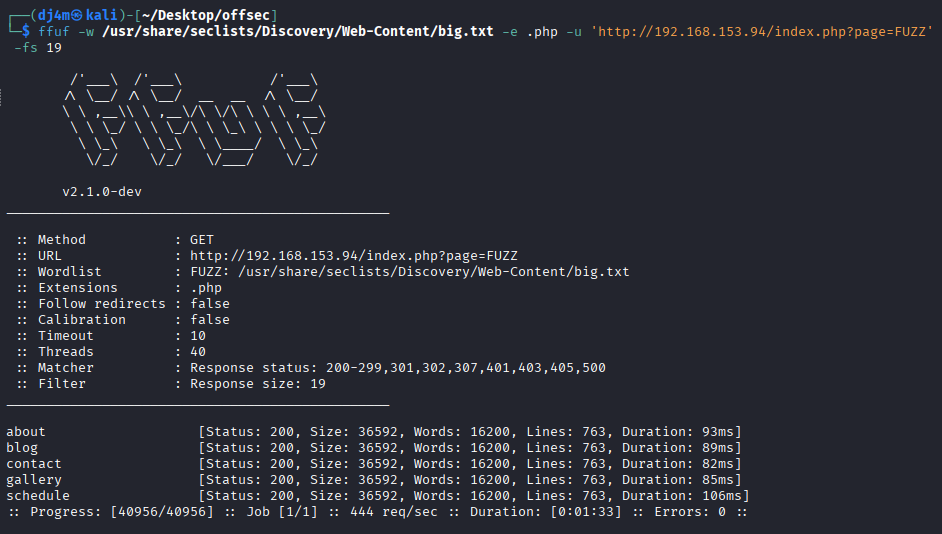Click the Kali skull symbol in the prompt

pos(77,16)
